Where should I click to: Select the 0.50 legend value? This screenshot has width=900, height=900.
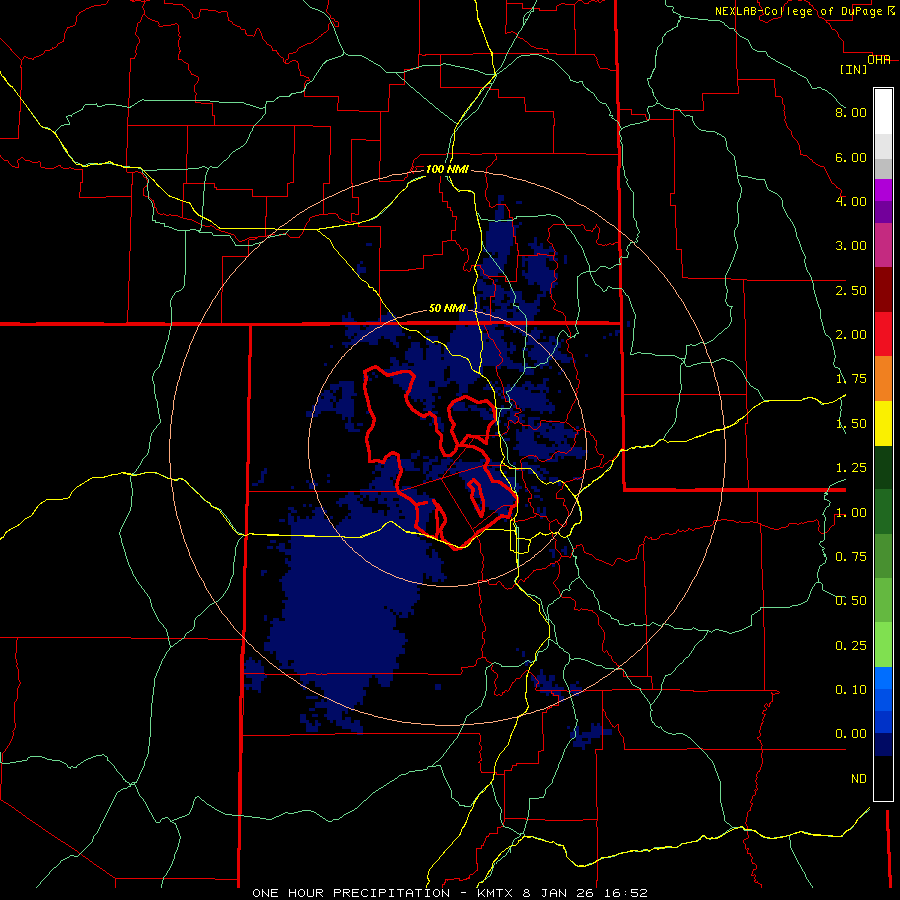tap(851, 601)
